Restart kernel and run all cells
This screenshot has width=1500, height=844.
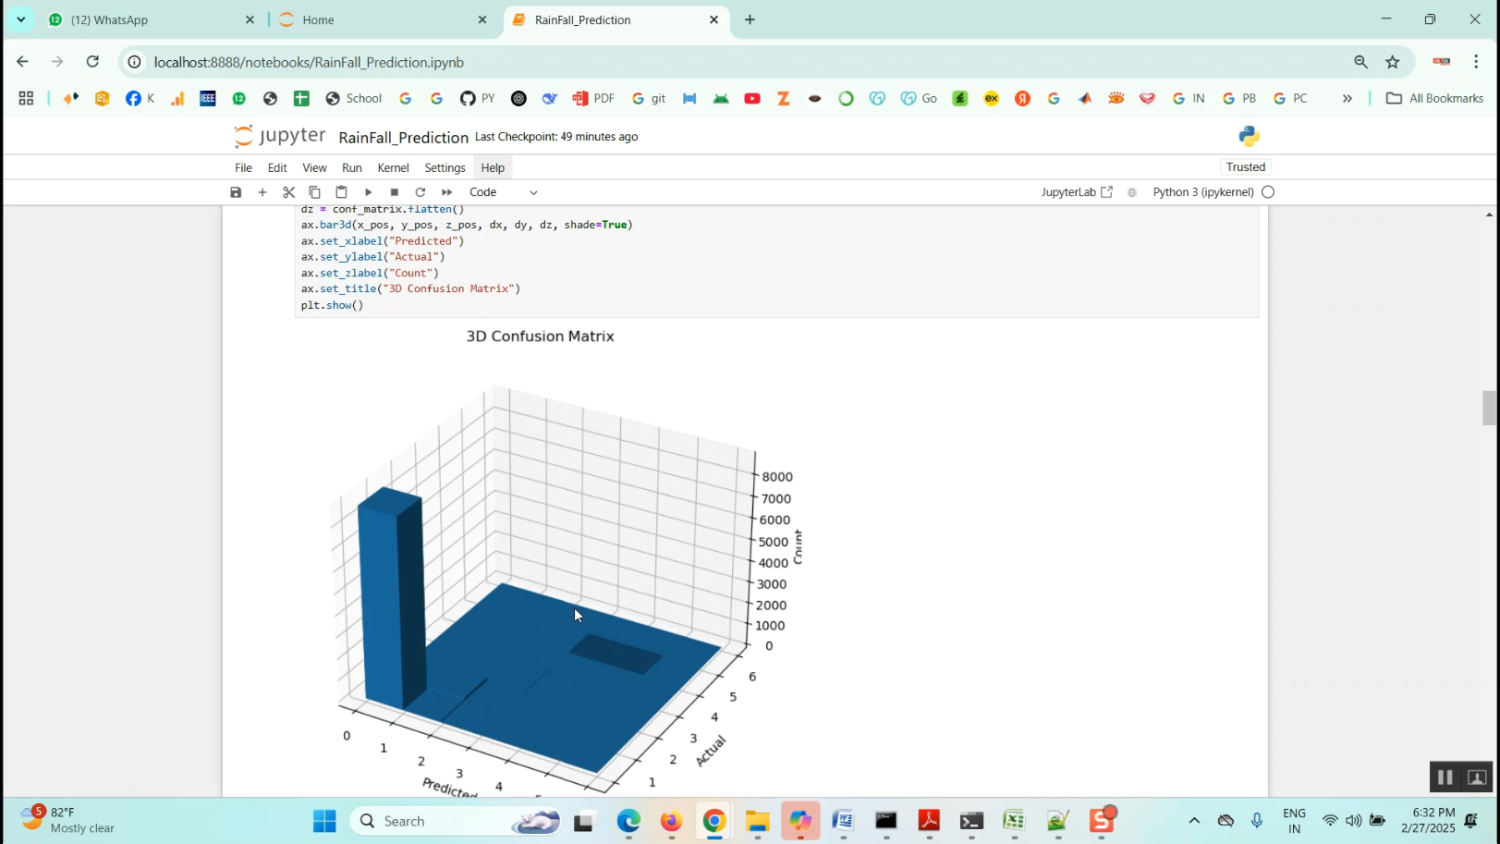click(x=447, y=191)
